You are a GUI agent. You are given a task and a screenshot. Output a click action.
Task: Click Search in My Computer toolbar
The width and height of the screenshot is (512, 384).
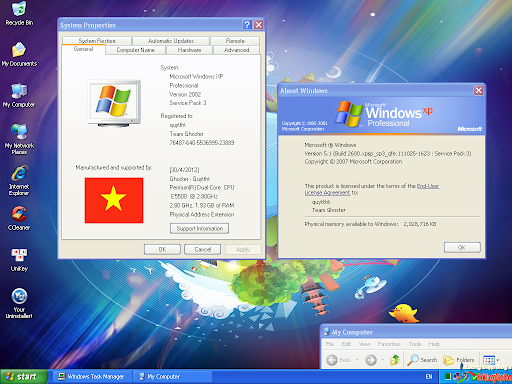coord(422,360)
